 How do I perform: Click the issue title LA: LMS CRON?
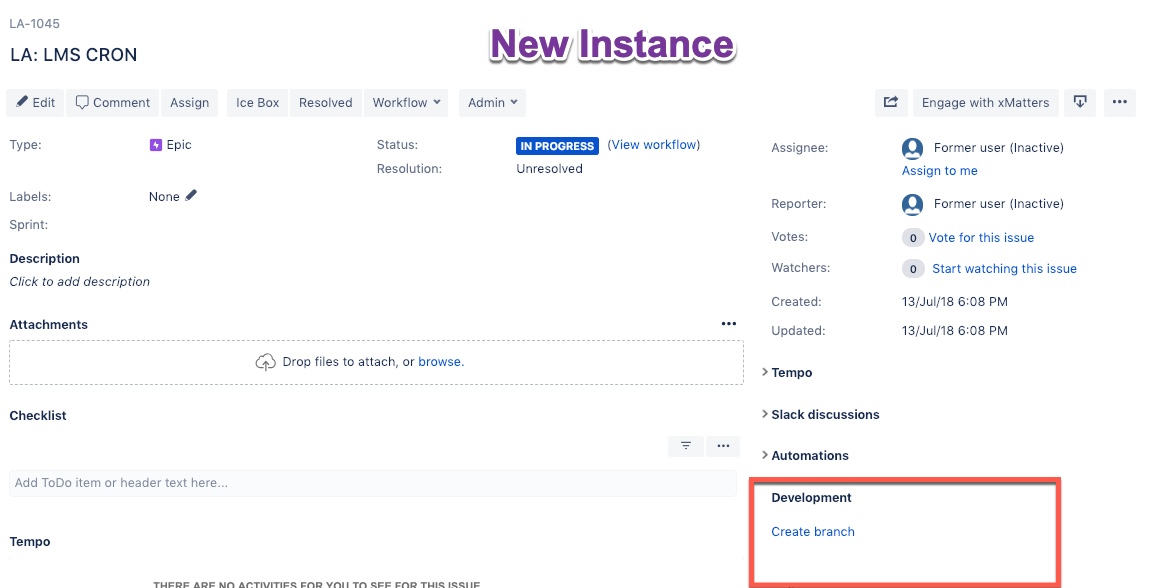coord(73,55)
